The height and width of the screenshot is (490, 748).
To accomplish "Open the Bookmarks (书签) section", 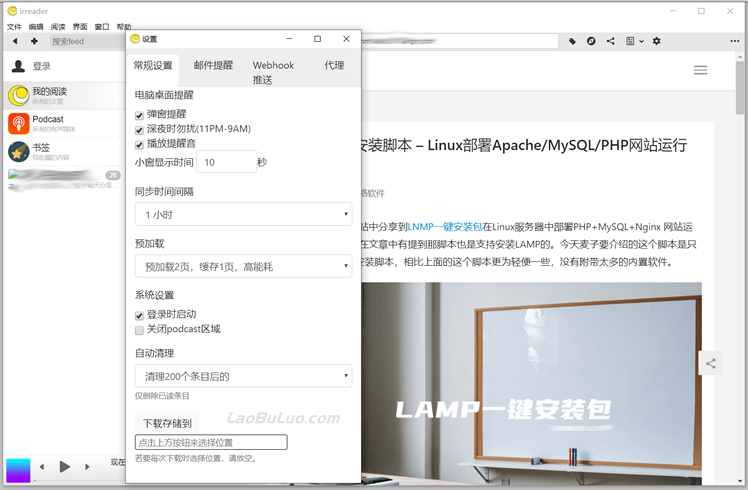I will [x=64, y=152].
